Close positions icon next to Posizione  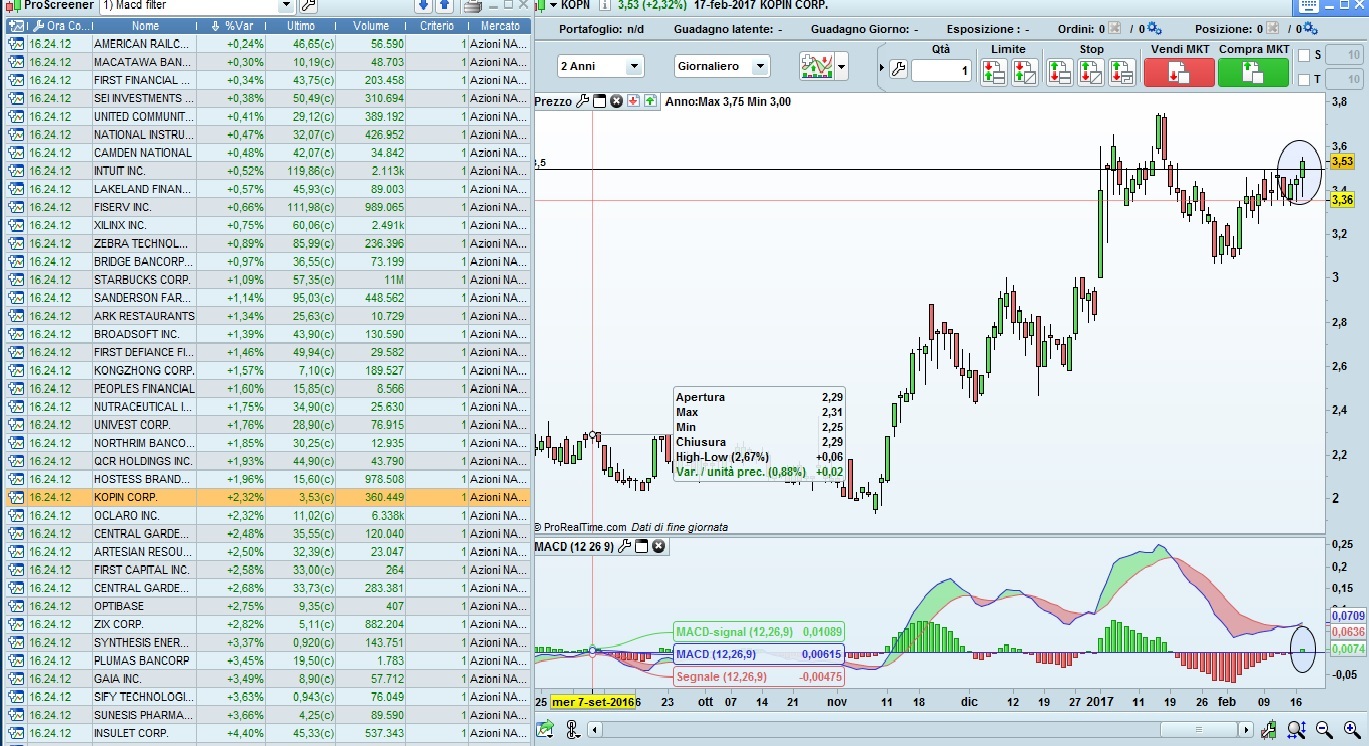tap(1272, 30)
